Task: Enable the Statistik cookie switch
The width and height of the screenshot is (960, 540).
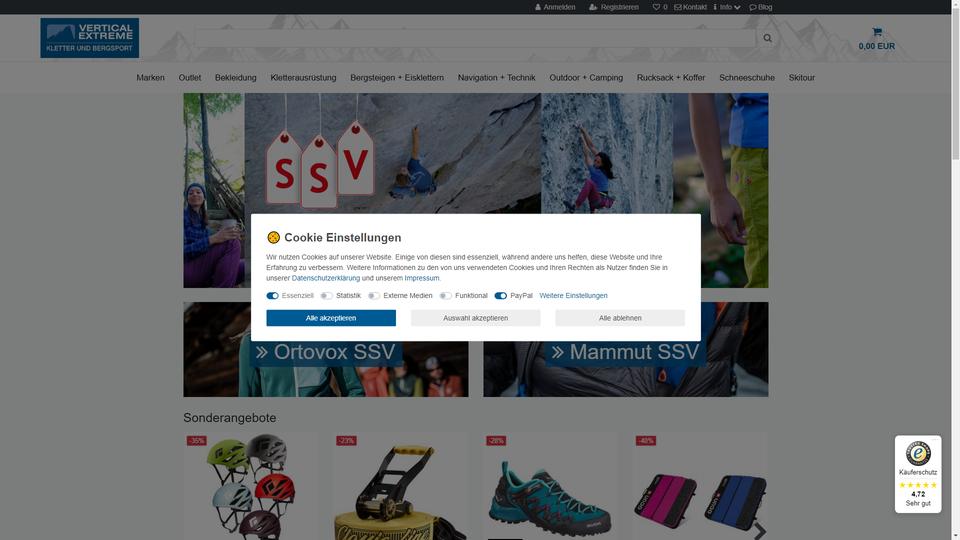Action: pos(326,296)
